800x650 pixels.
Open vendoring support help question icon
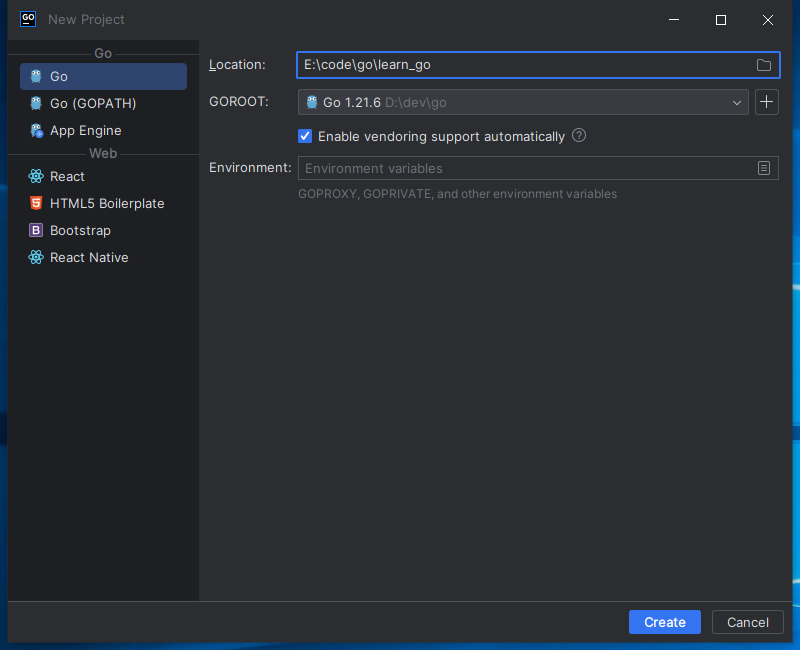click(x=579, y=136)
